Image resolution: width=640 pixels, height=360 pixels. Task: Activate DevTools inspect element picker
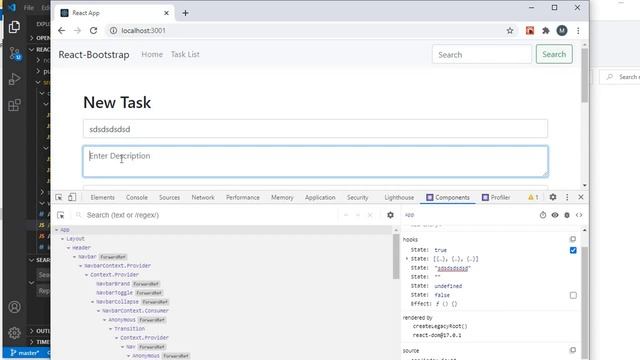pos(59,197)
